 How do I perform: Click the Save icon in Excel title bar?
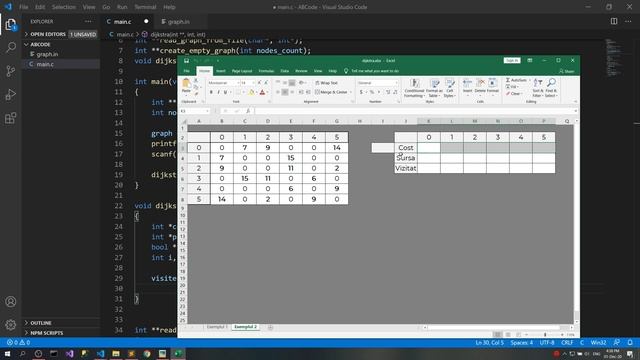pyautogui.click(x=187, y=61)
